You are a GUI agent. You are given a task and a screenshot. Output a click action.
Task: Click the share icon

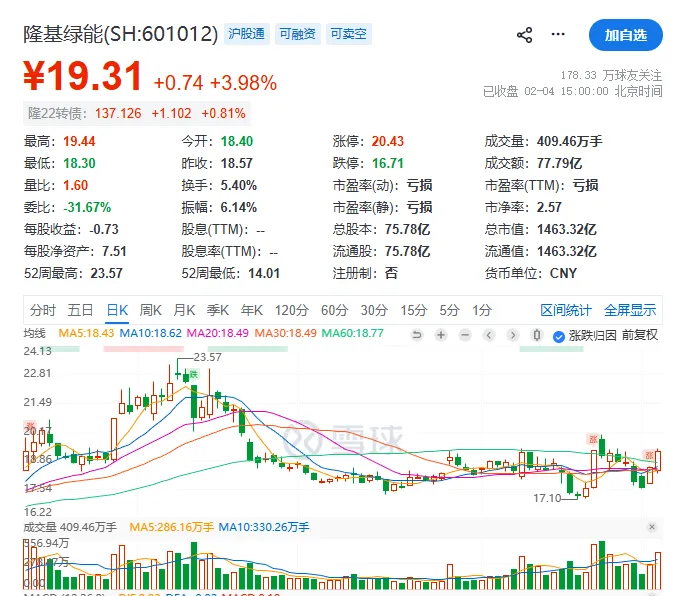524,35
